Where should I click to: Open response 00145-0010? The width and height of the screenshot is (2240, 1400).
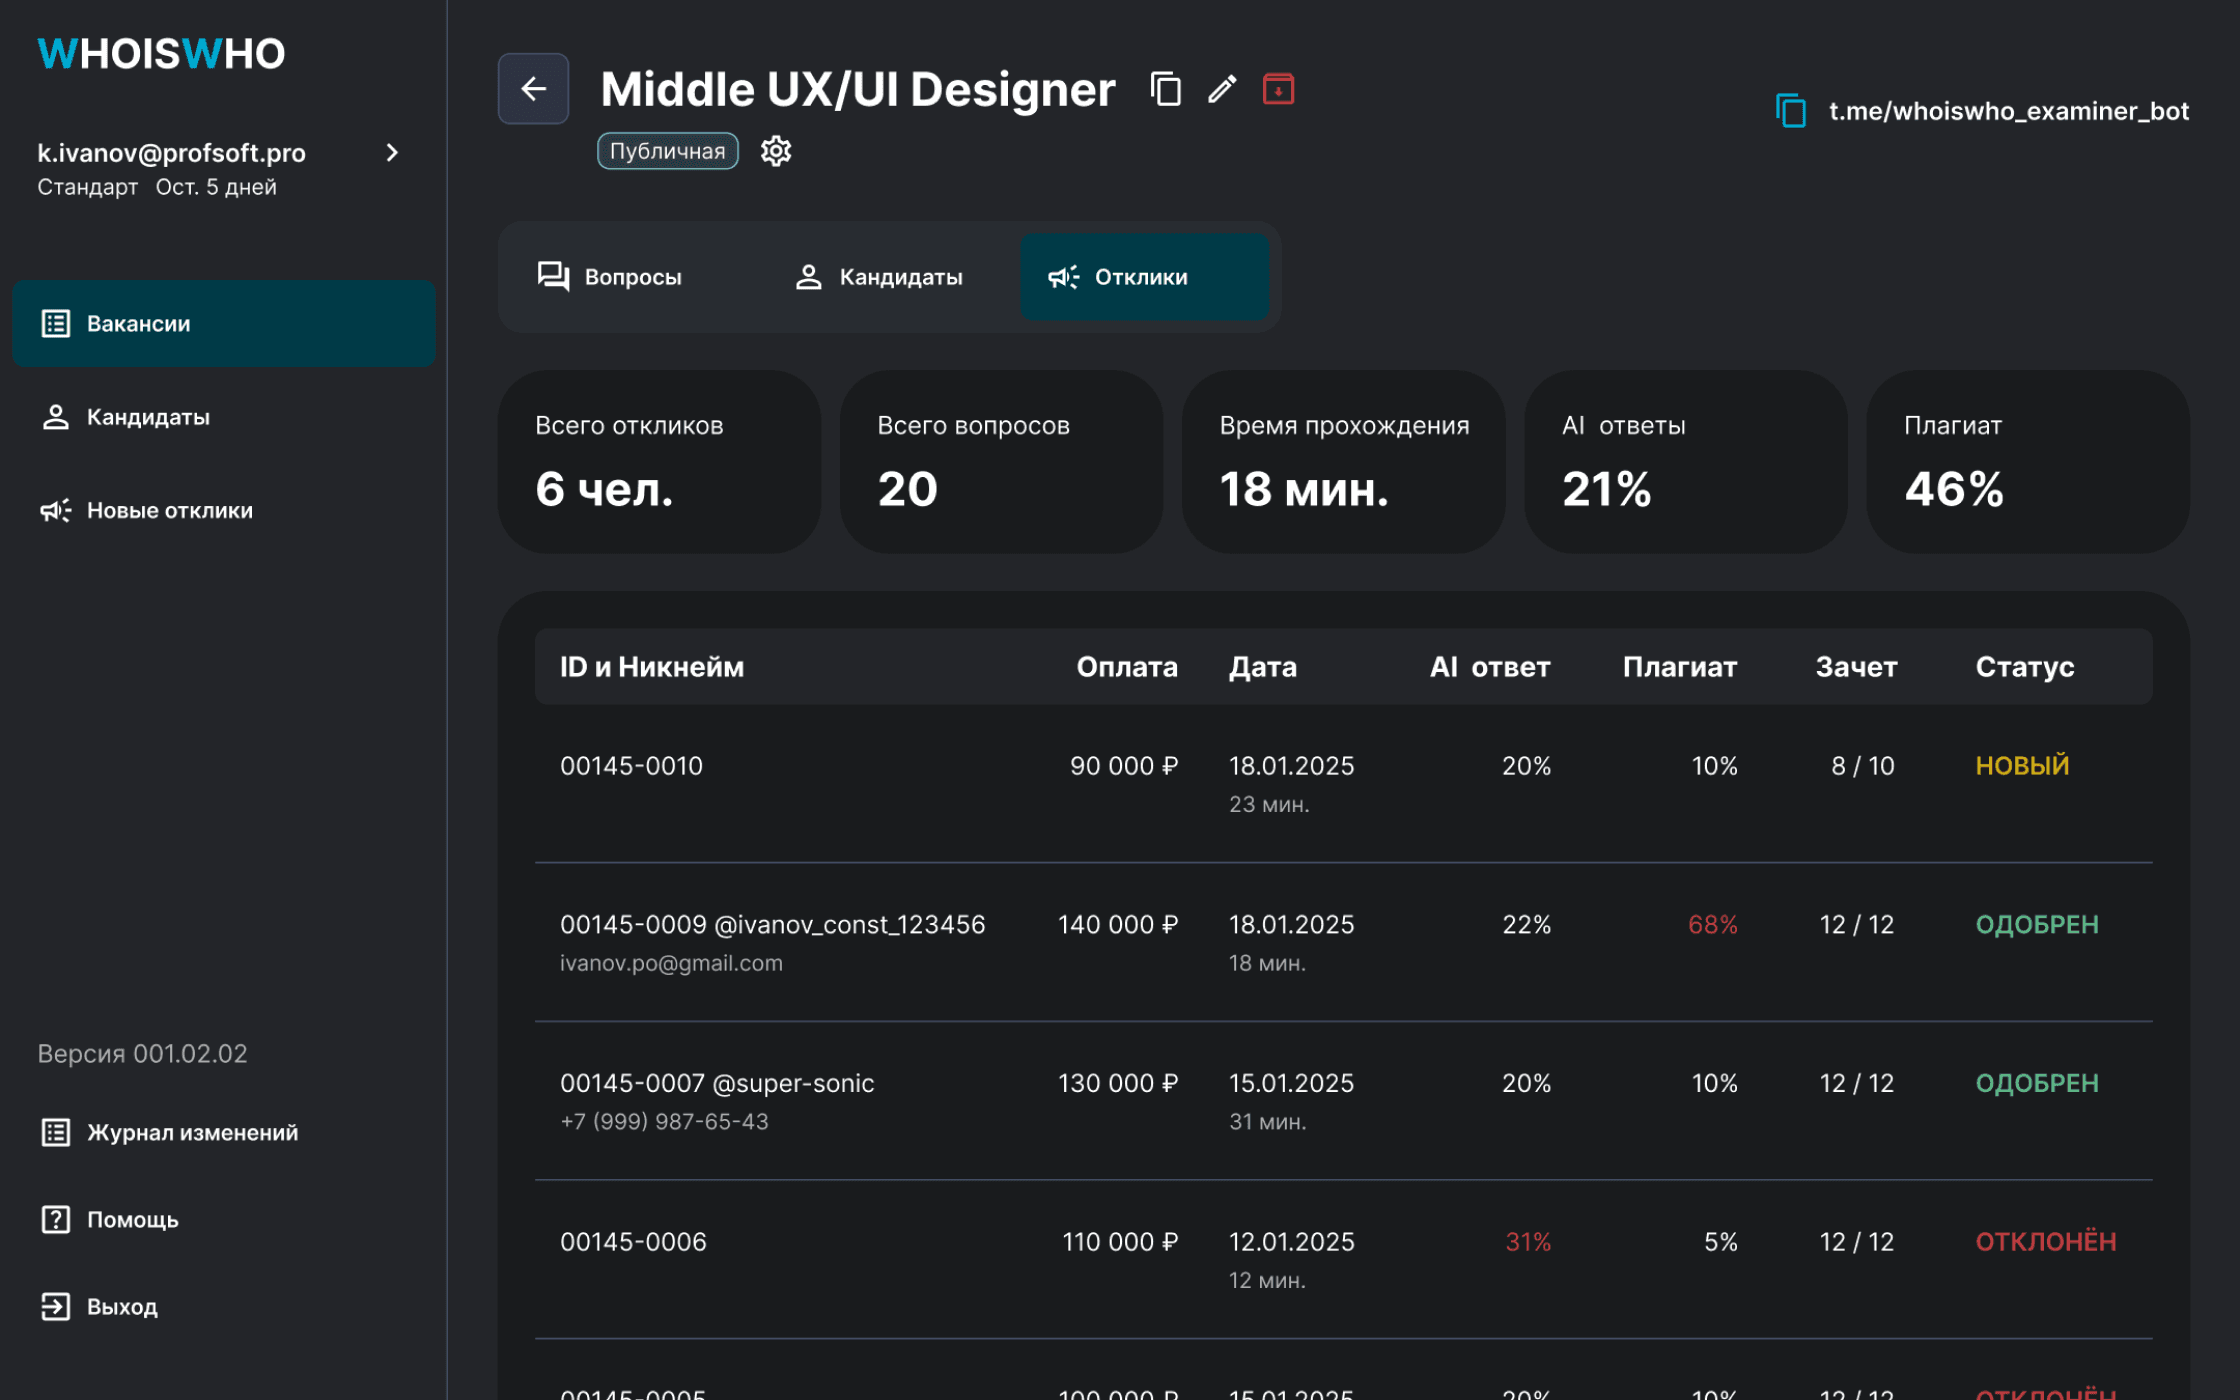pos(1343,784)
